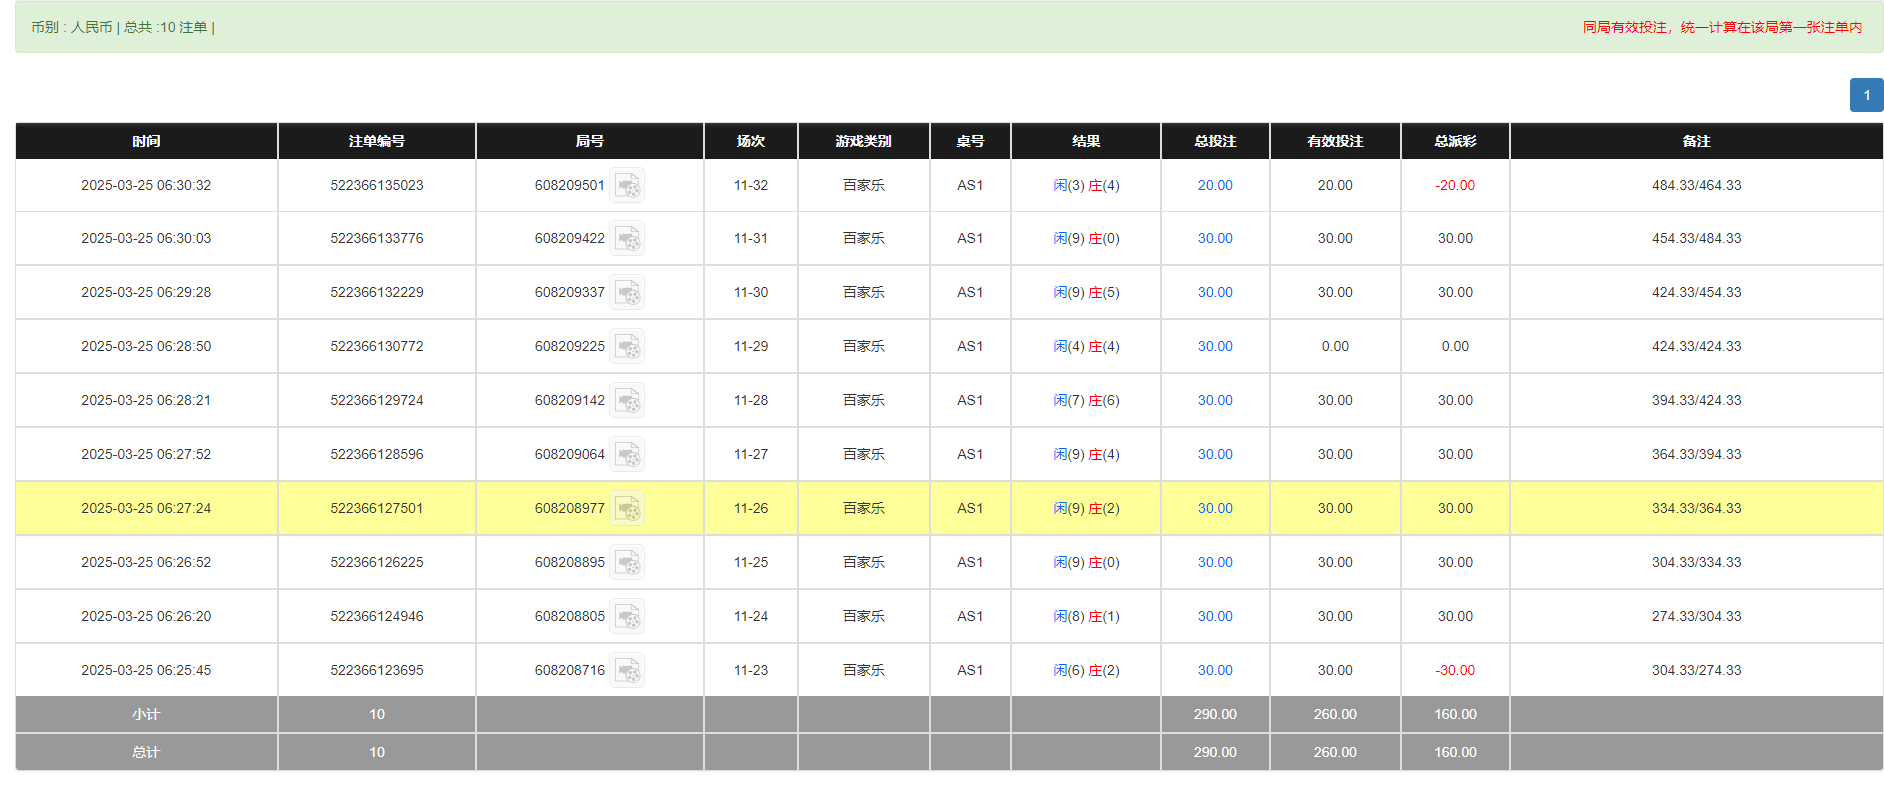The width and height of the screenshot is (1884, 788).
Task: Open replay icon beside round 608208716
Action: coord(627,671)
